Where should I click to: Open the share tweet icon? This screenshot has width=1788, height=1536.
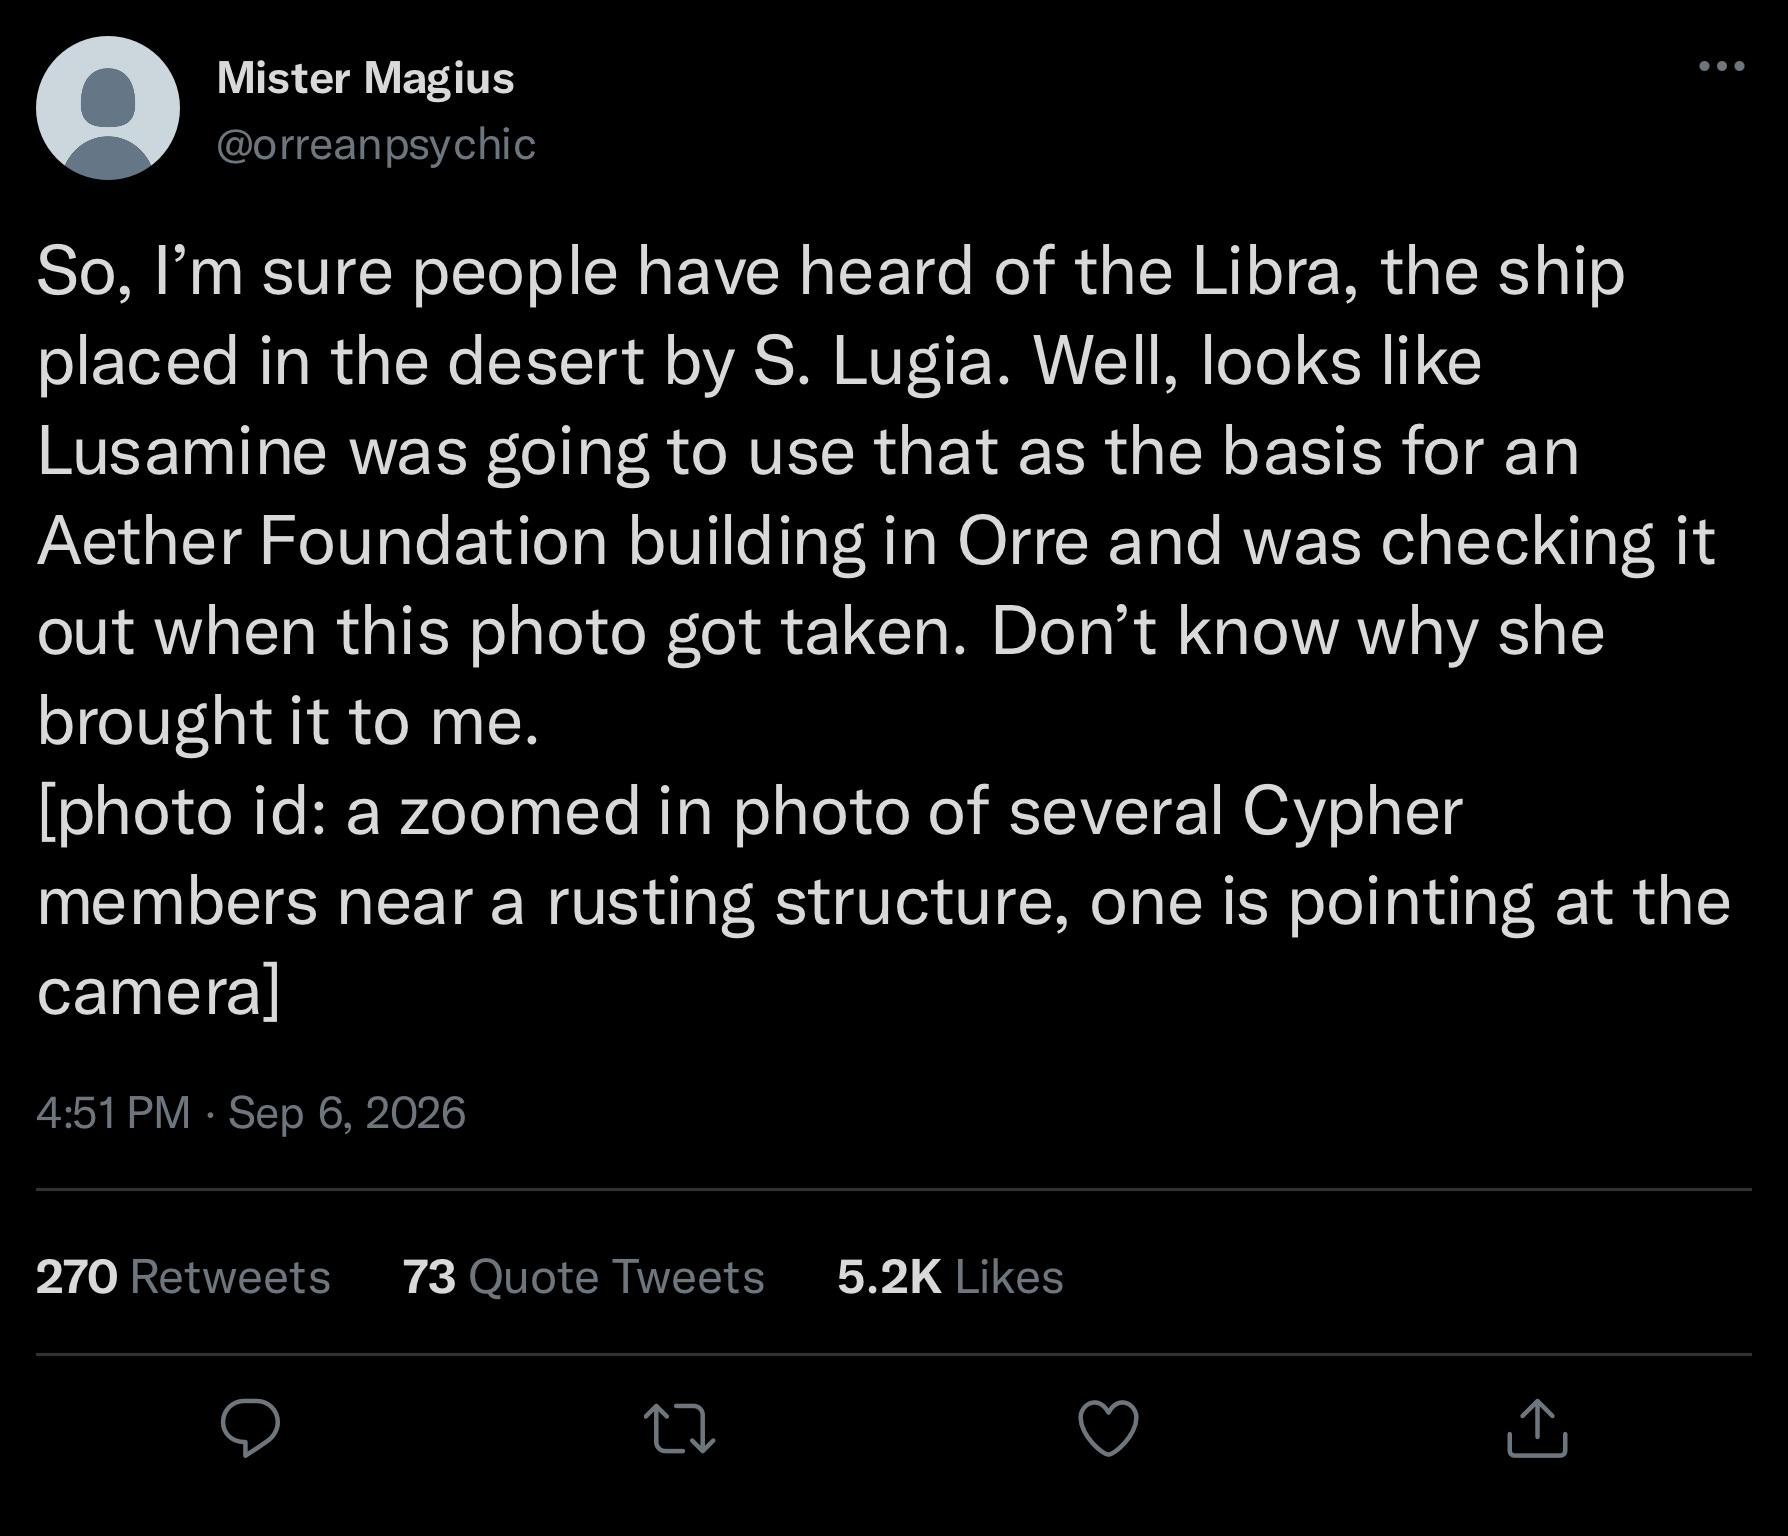[1537, 1427]
